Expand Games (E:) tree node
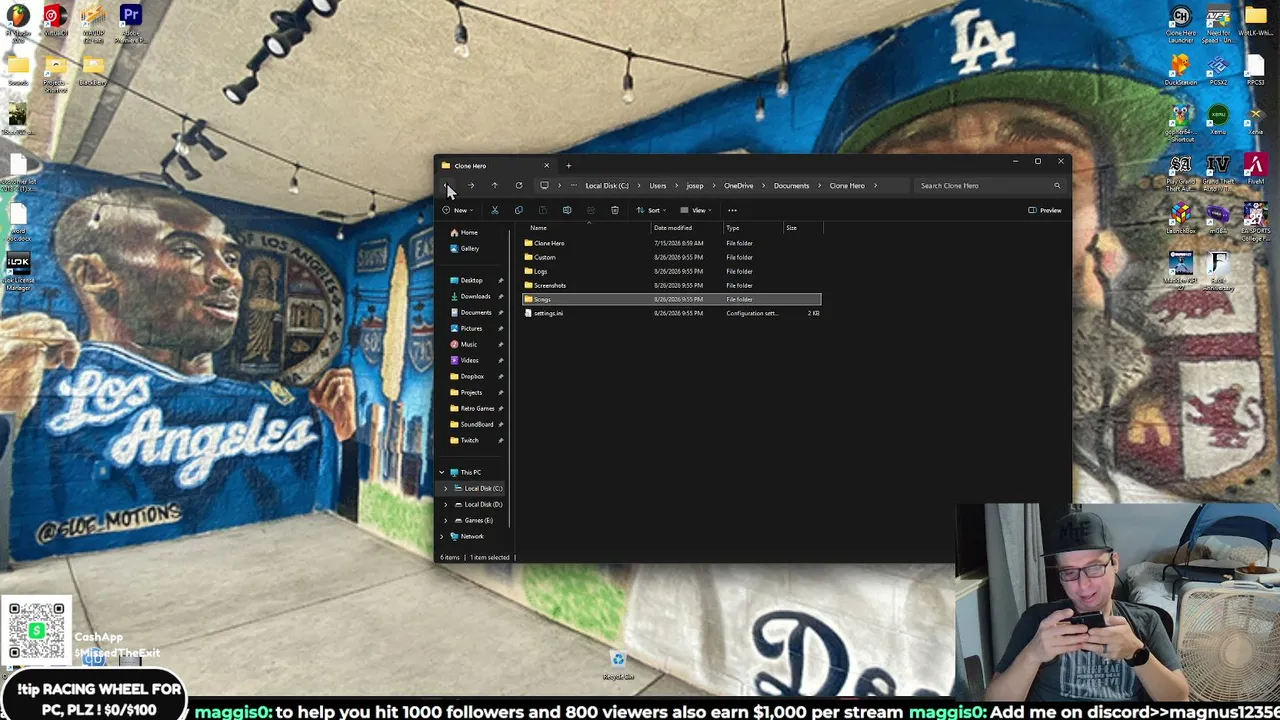 point(446,520)
